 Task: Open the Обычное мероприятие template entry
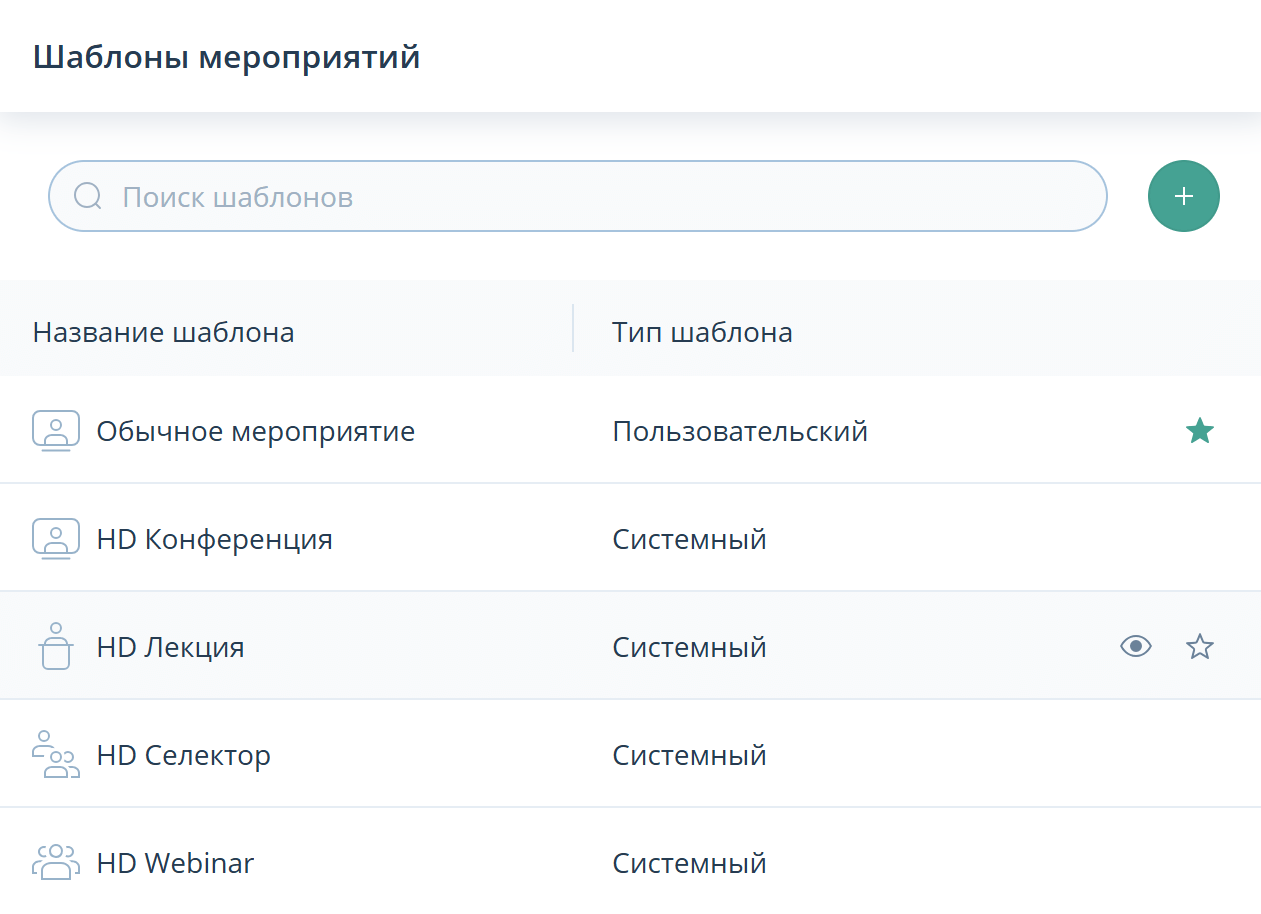[x=255, y=430]
